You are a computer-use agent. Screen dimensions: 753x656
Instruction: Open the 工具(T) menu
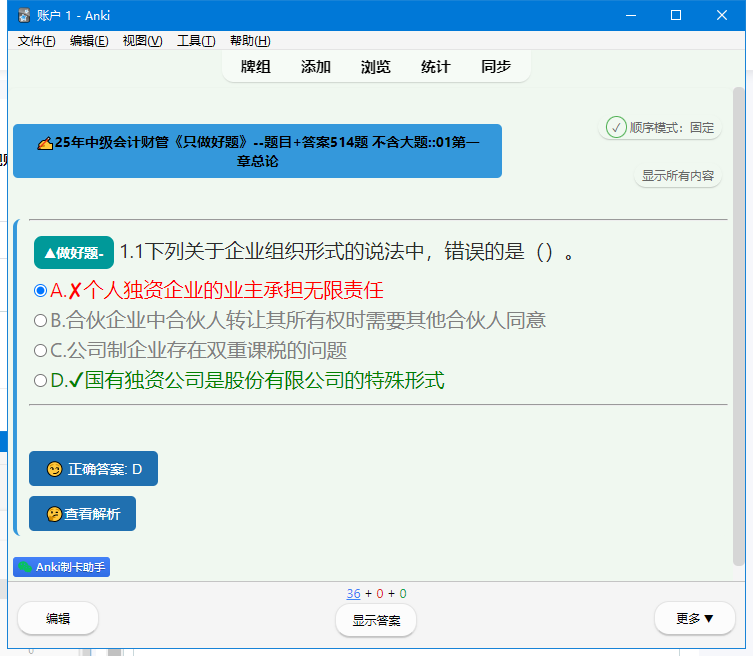click(x=196, y=41)
